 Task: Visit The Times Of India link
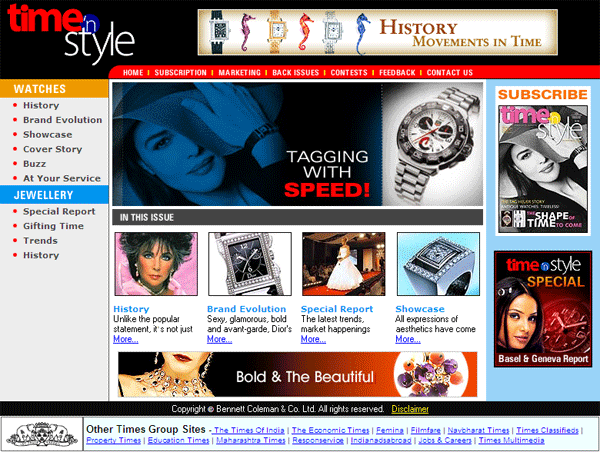click(x=249, y=430)
